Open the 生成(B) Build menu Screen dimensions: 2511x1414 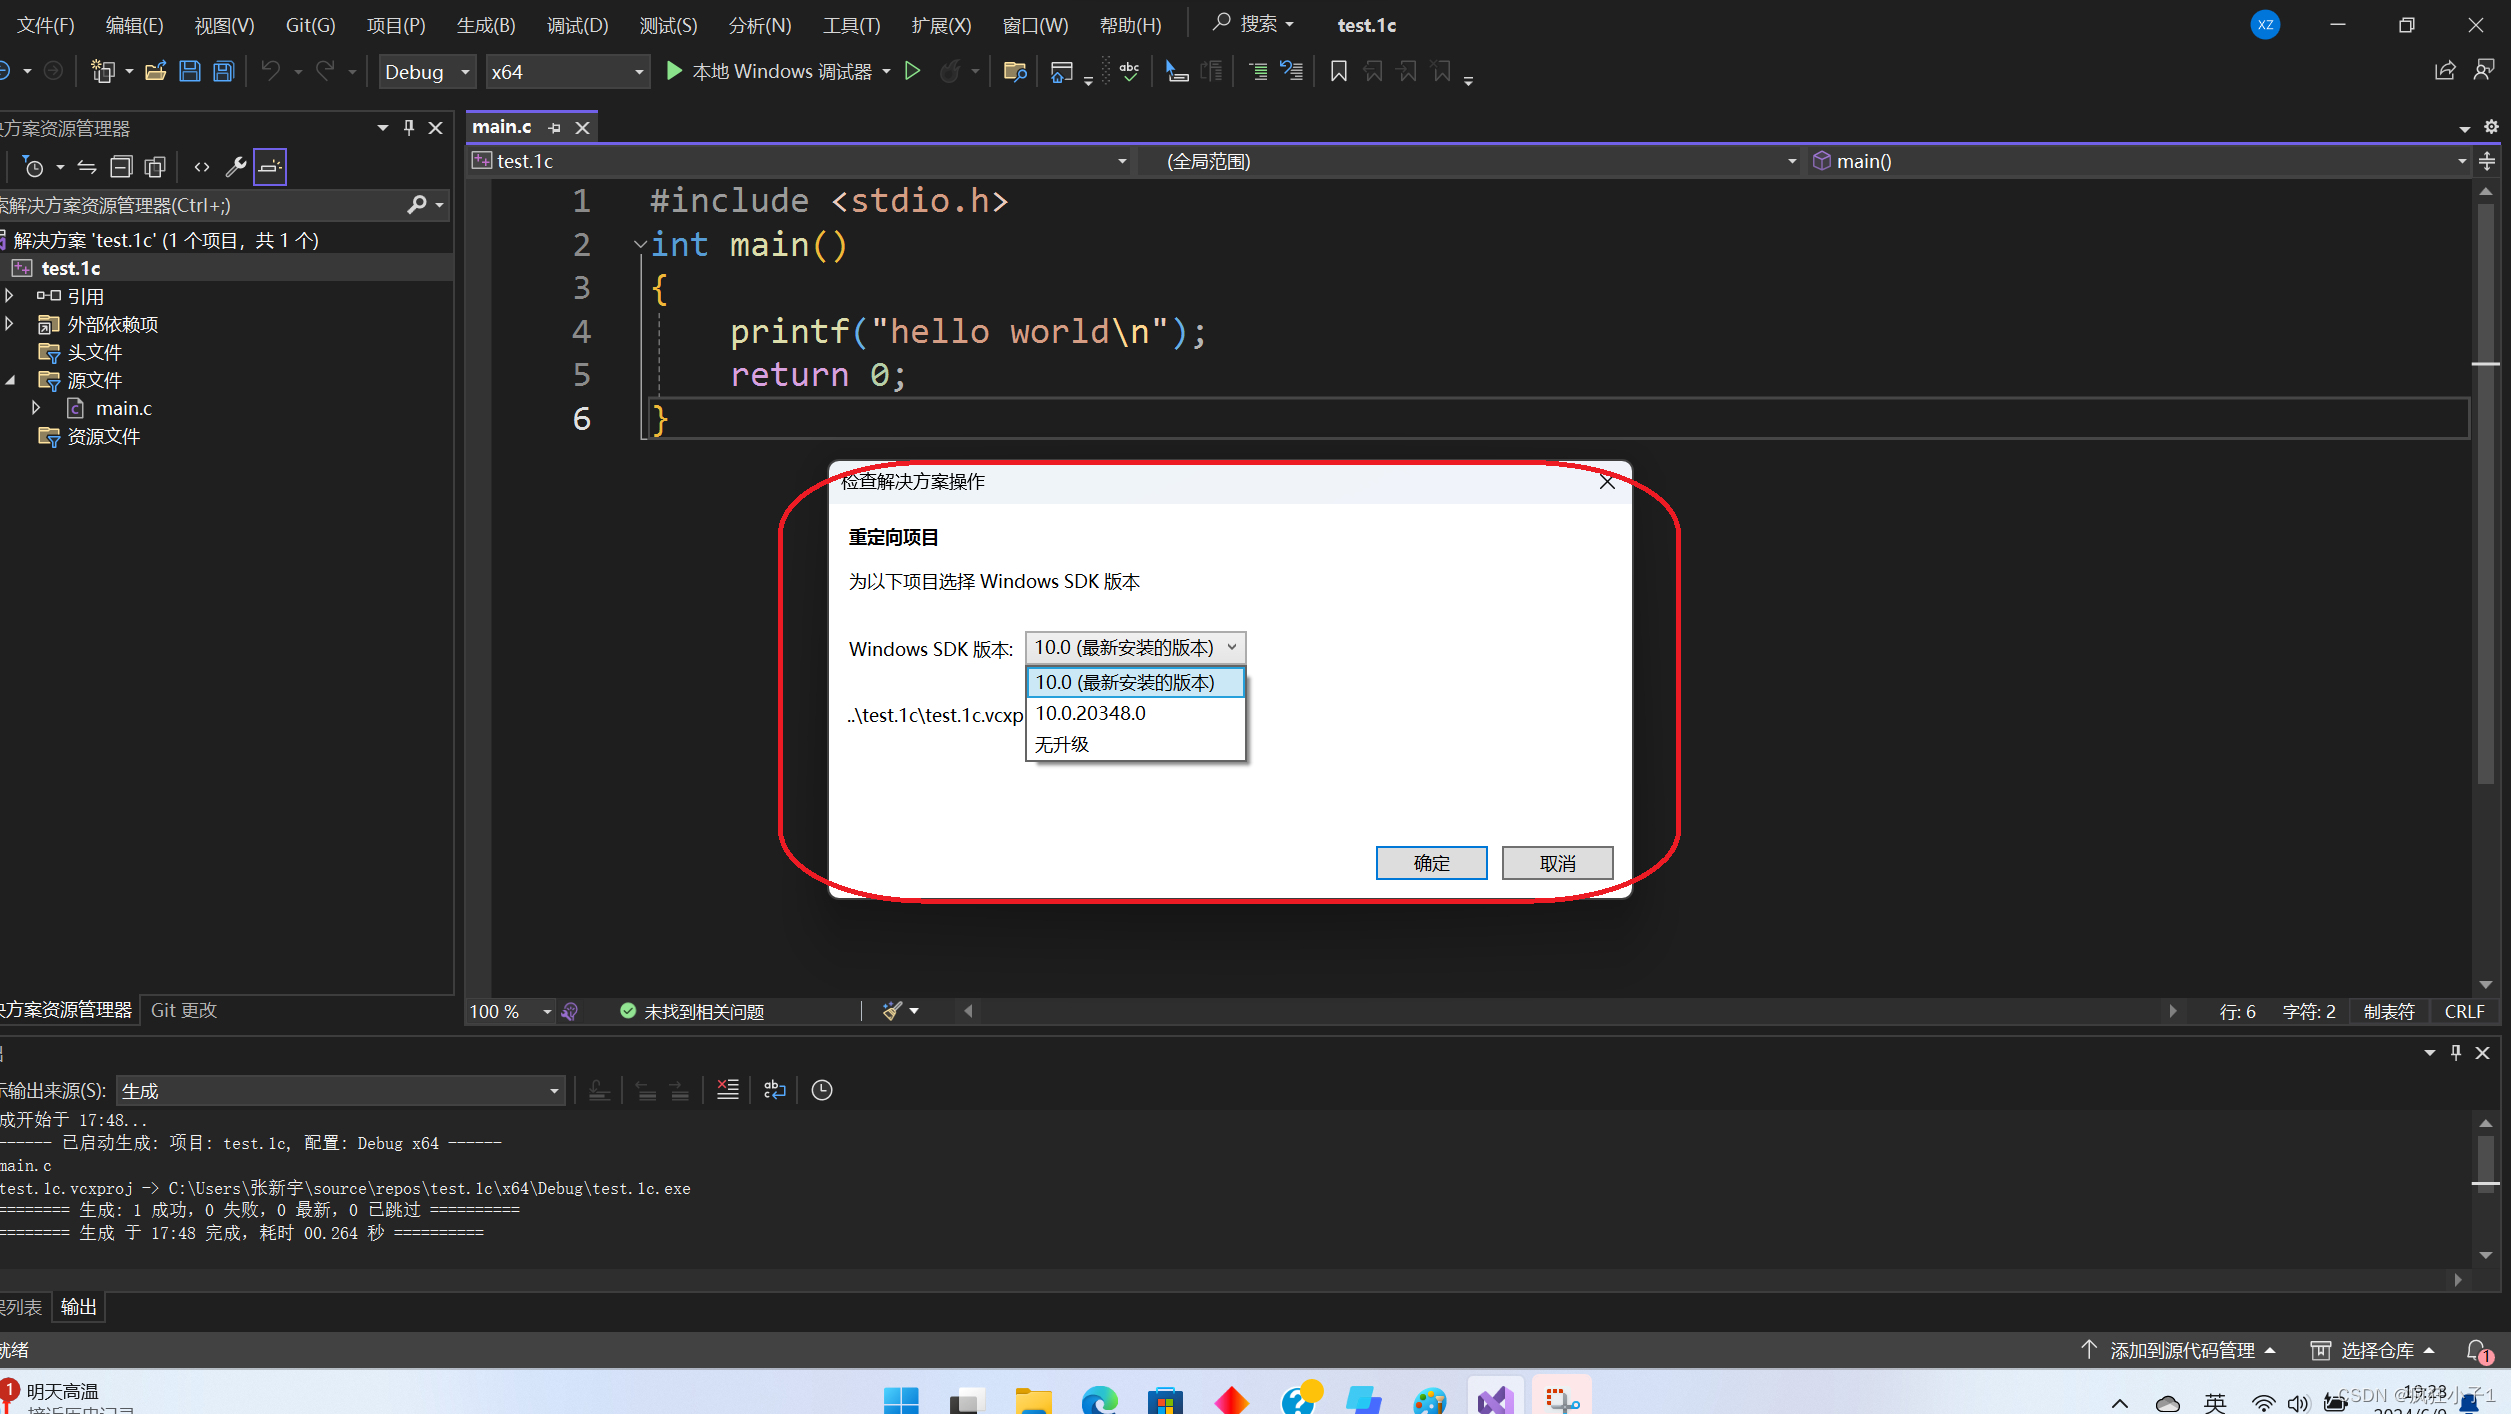(x=485, y=25)
